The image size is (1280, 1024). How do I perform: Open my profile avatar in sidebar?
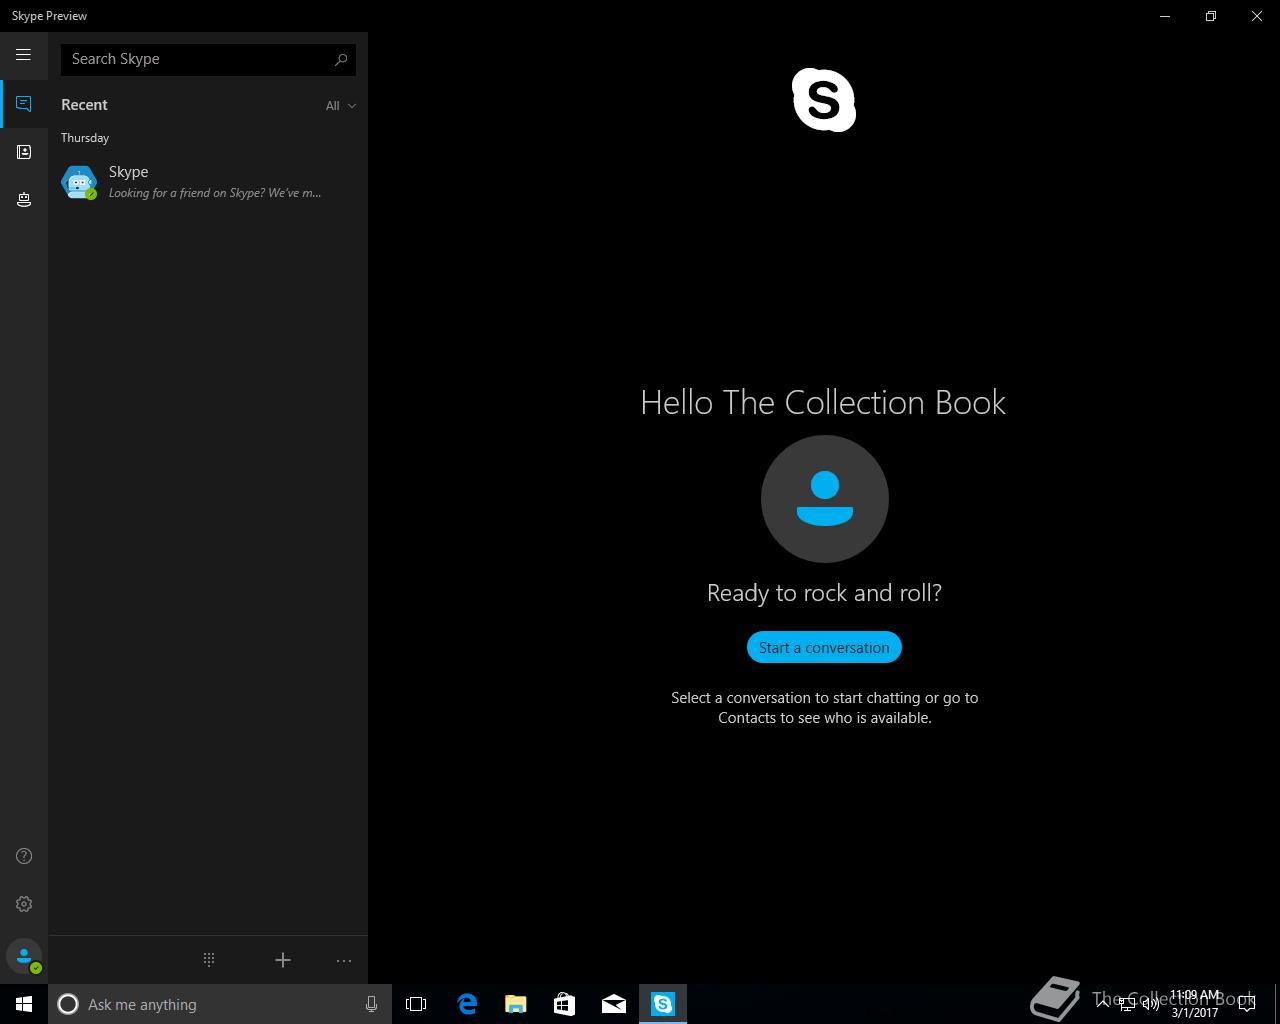tap(24, 957)
